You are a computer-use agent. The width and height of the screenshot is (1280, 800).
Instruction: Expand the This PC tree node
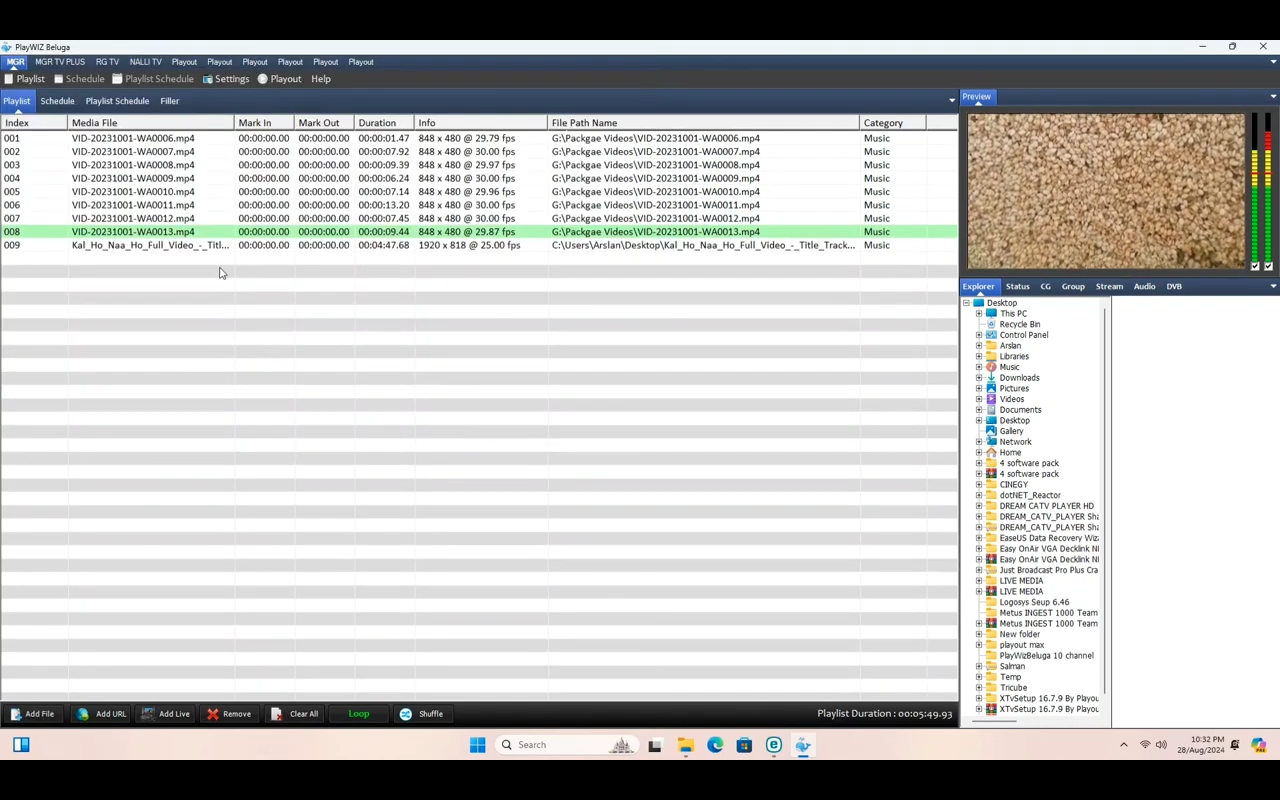pos(979,314)
